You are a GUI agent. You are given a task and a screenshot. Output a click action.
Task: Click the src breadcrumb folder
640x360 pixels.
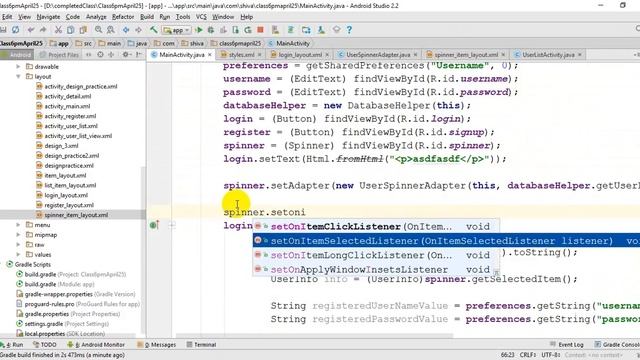point(84,43)
